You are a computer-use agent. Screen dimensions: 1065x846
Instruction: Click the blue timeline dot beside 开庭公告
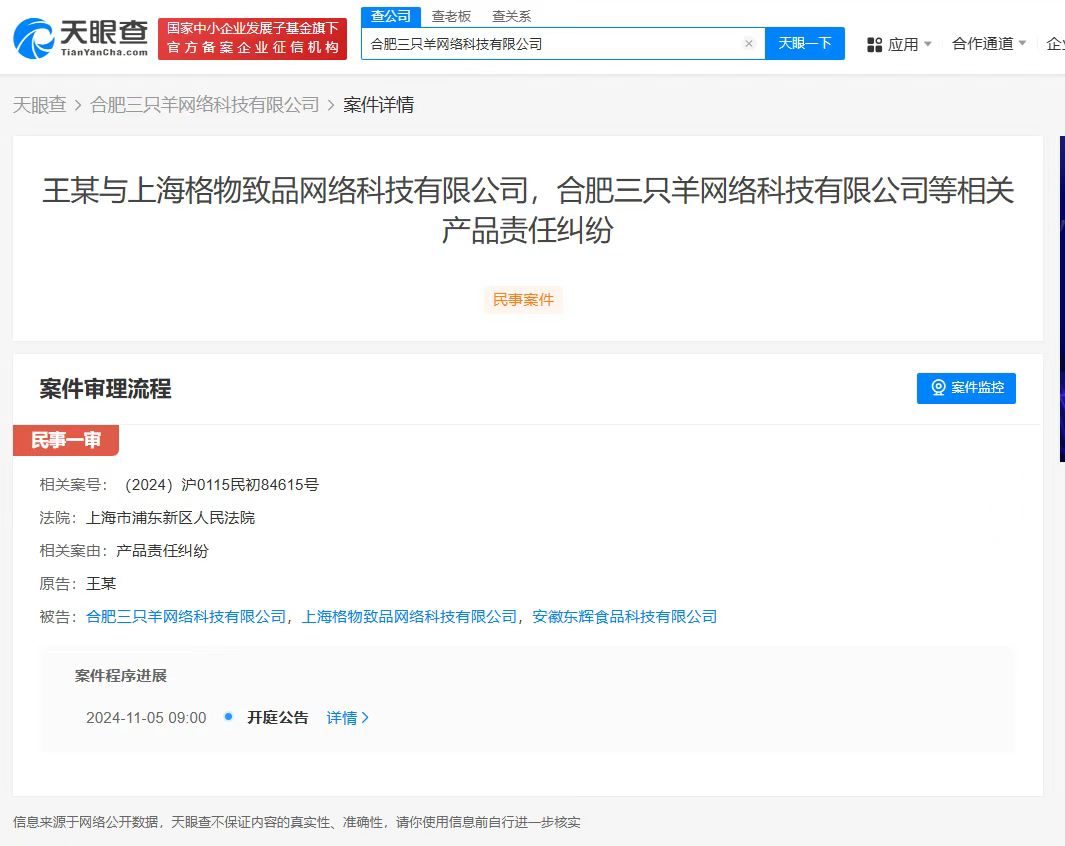[x=228, y=717]
